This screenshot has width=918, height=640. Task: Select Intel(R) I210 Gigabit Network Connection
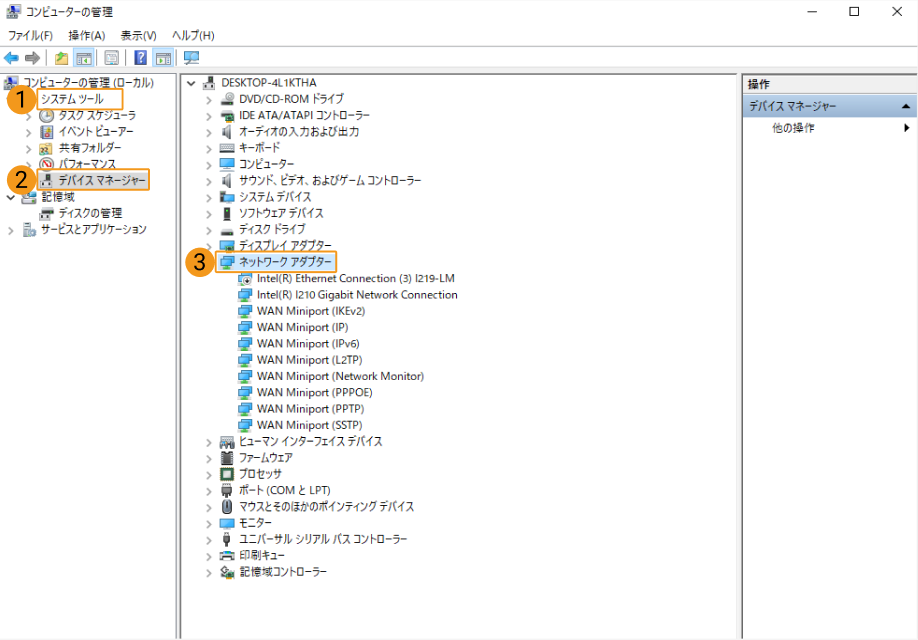pyautogui.click(x=357, y=295)
